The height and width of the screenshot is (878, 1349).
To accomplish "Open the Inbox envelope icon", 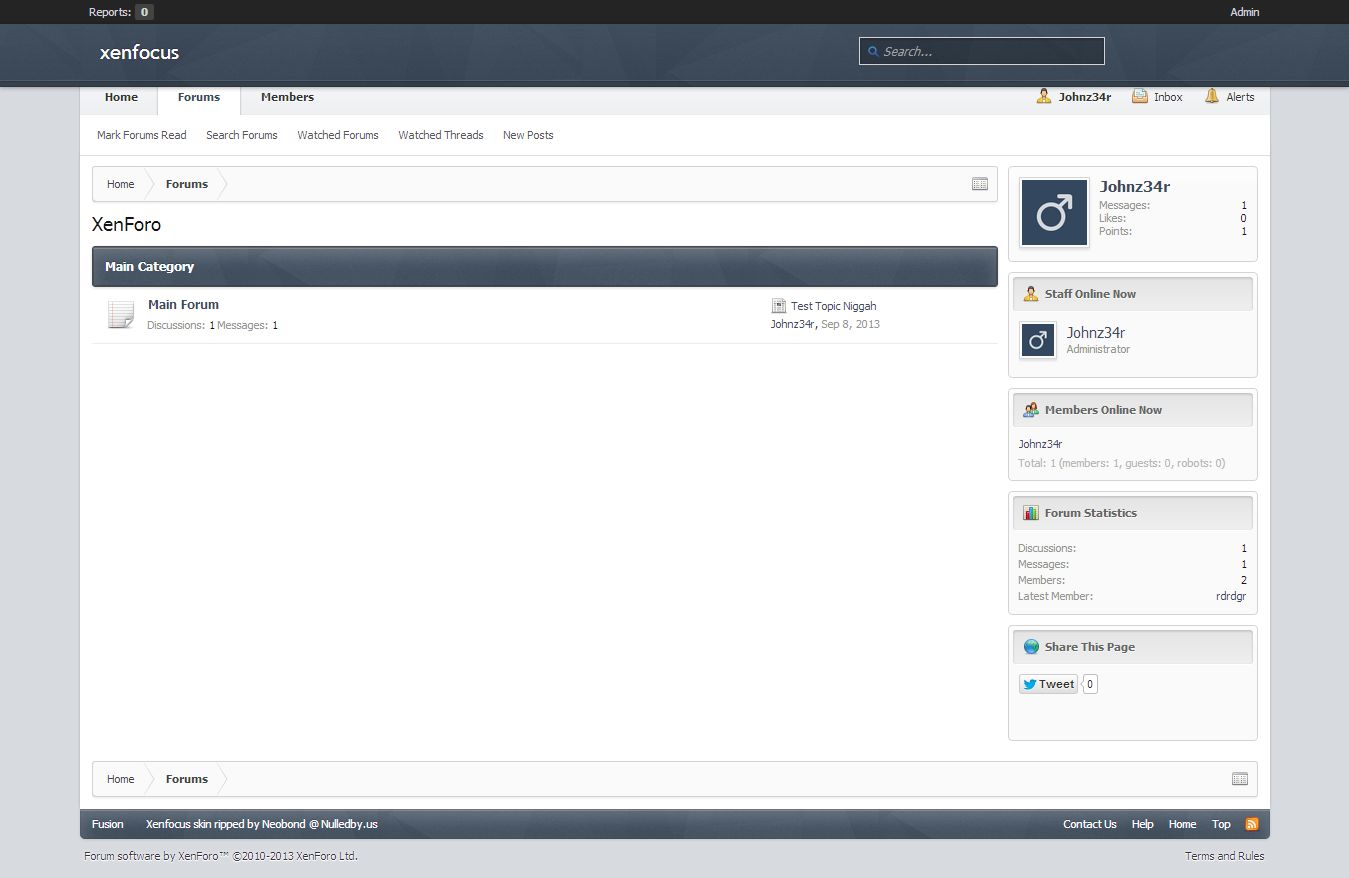I will [1140, 97].
